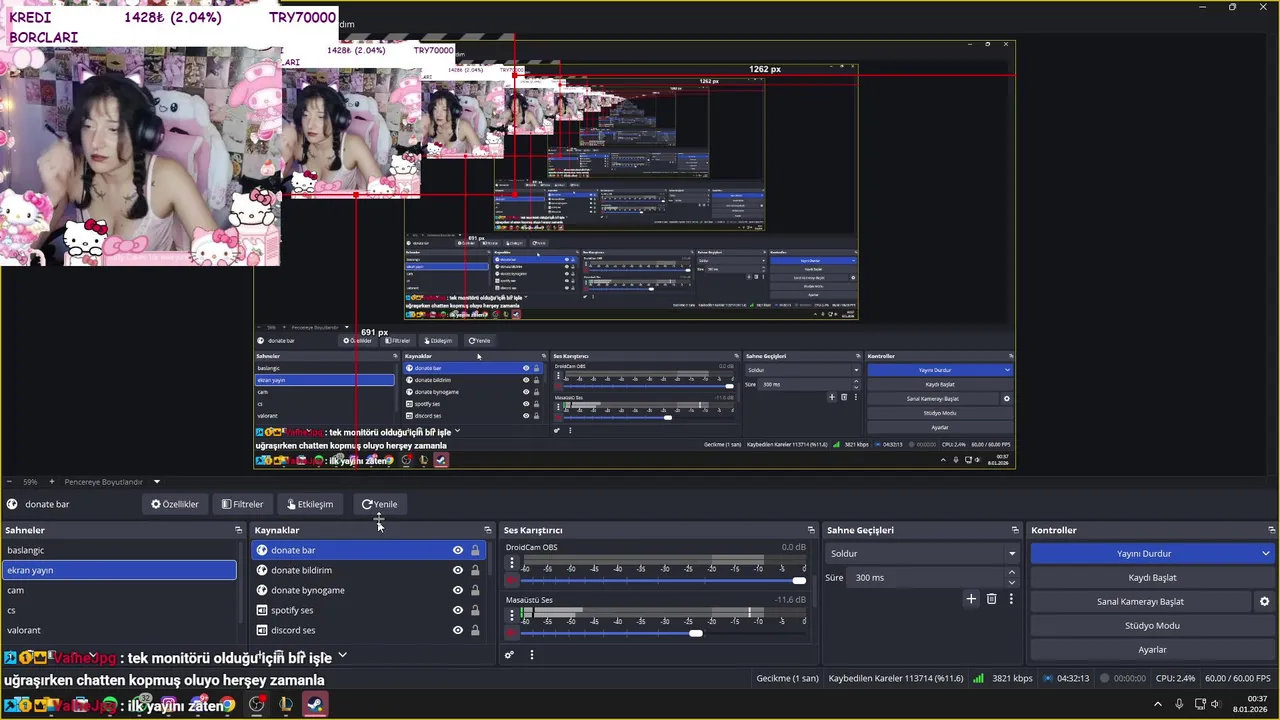The image size is (1280, 720).
Task: Toggle the lock on donate bildirim source
Action: [x=475, y=570]
